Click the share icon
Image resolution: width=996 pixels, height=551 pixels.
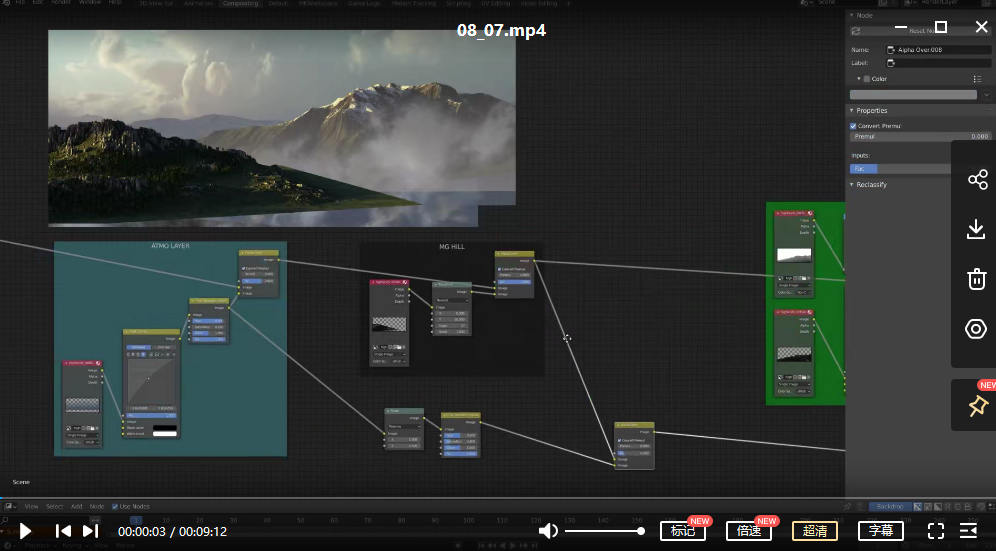[x=977, y=180]
